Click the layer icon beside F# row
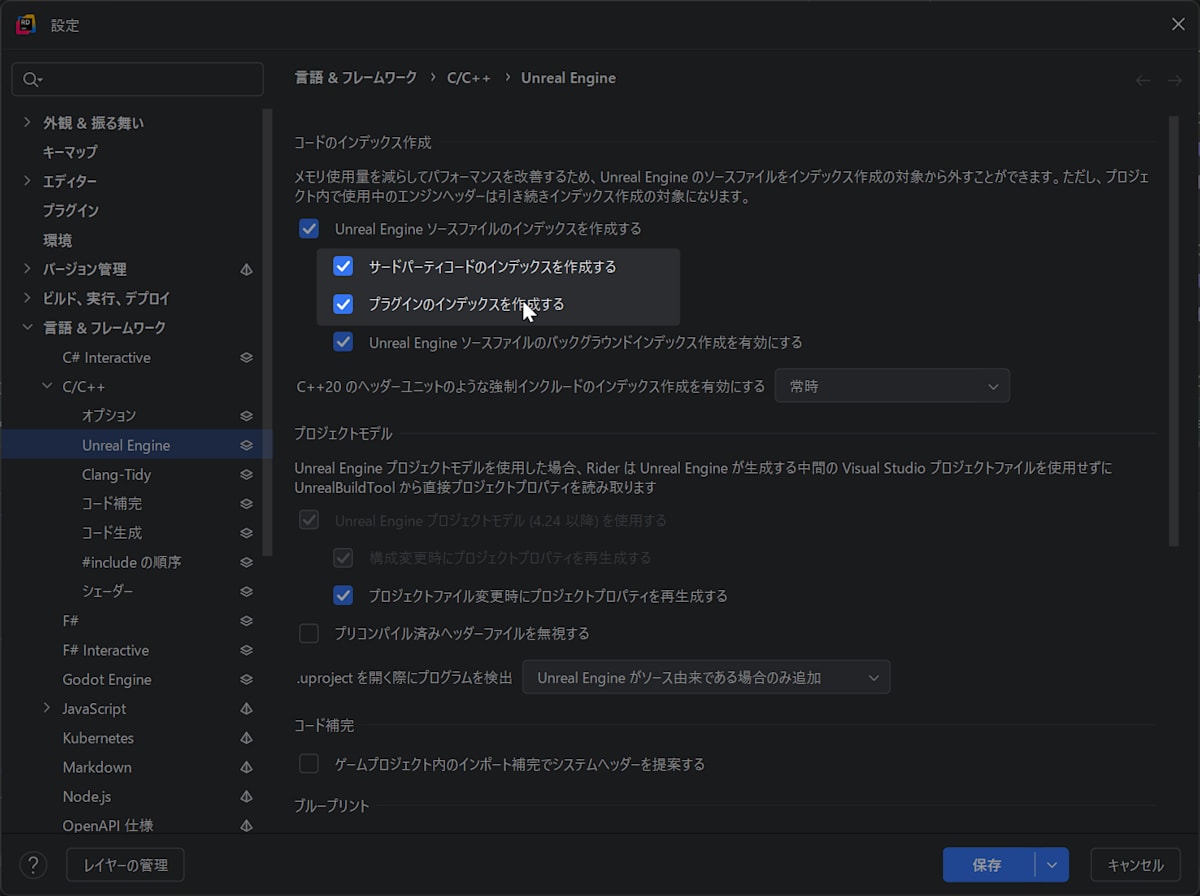1200x896 pixels. tap(246, 621)
